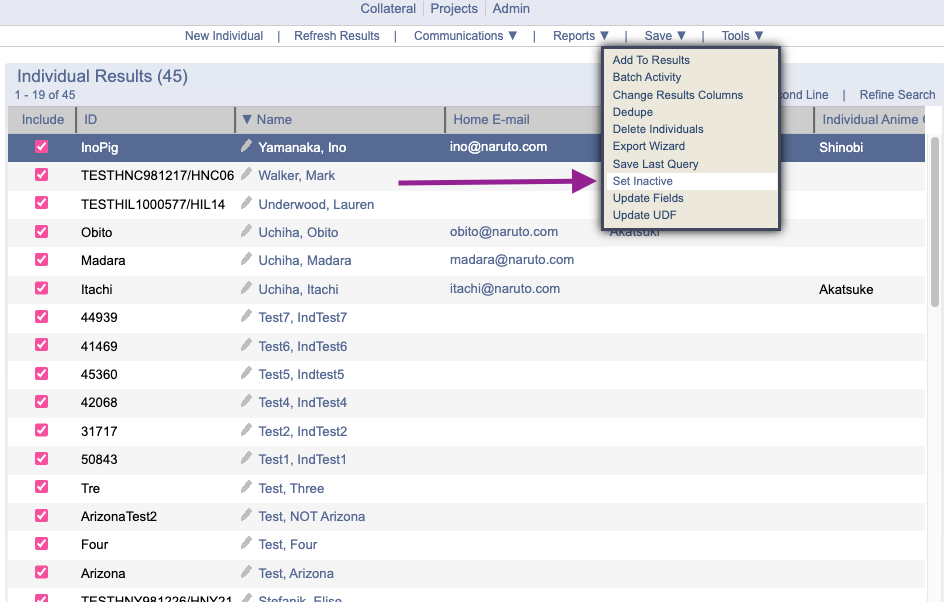The height and width of the screenshot is (602, 944).
Task: Uncheck the Include box for TESTHIL1000577/HIL14
Action: coord(42,203)
